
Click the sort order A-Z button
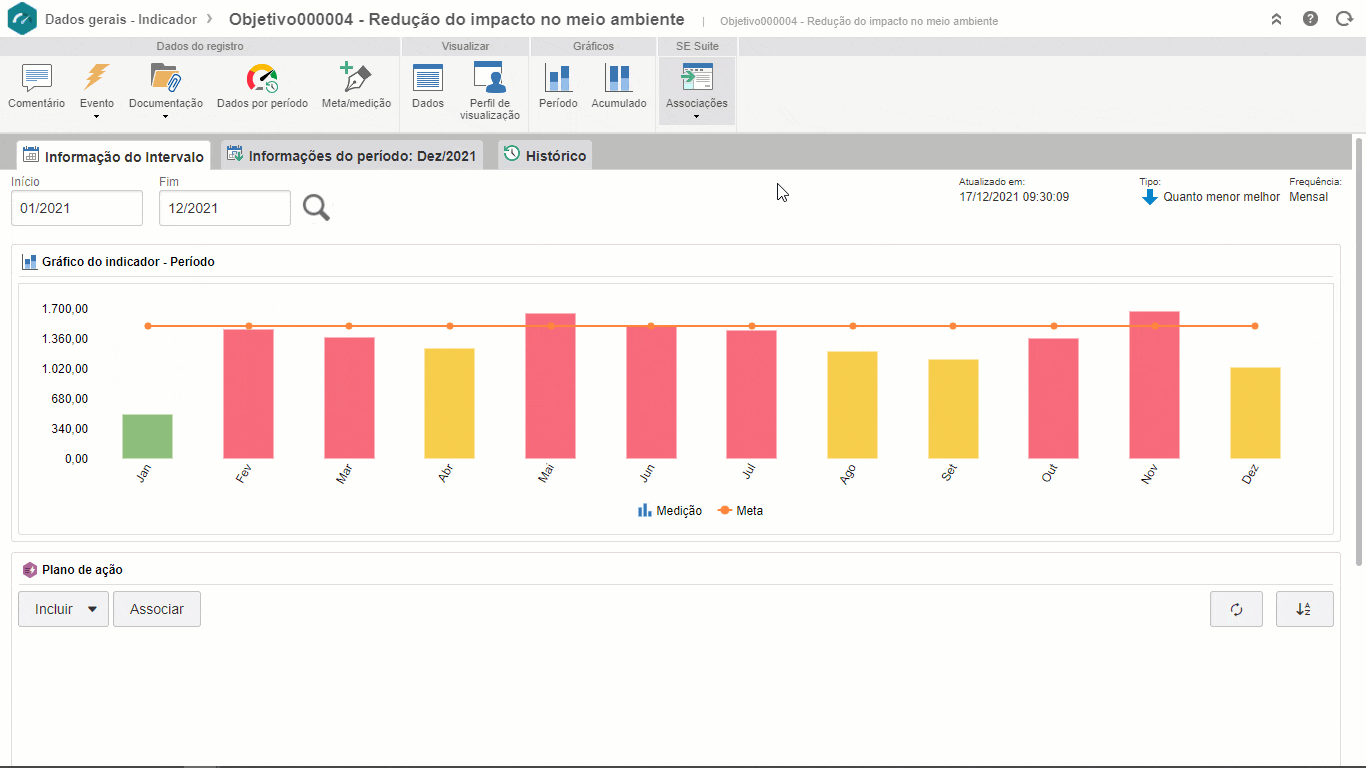[x=1304, y=609]
